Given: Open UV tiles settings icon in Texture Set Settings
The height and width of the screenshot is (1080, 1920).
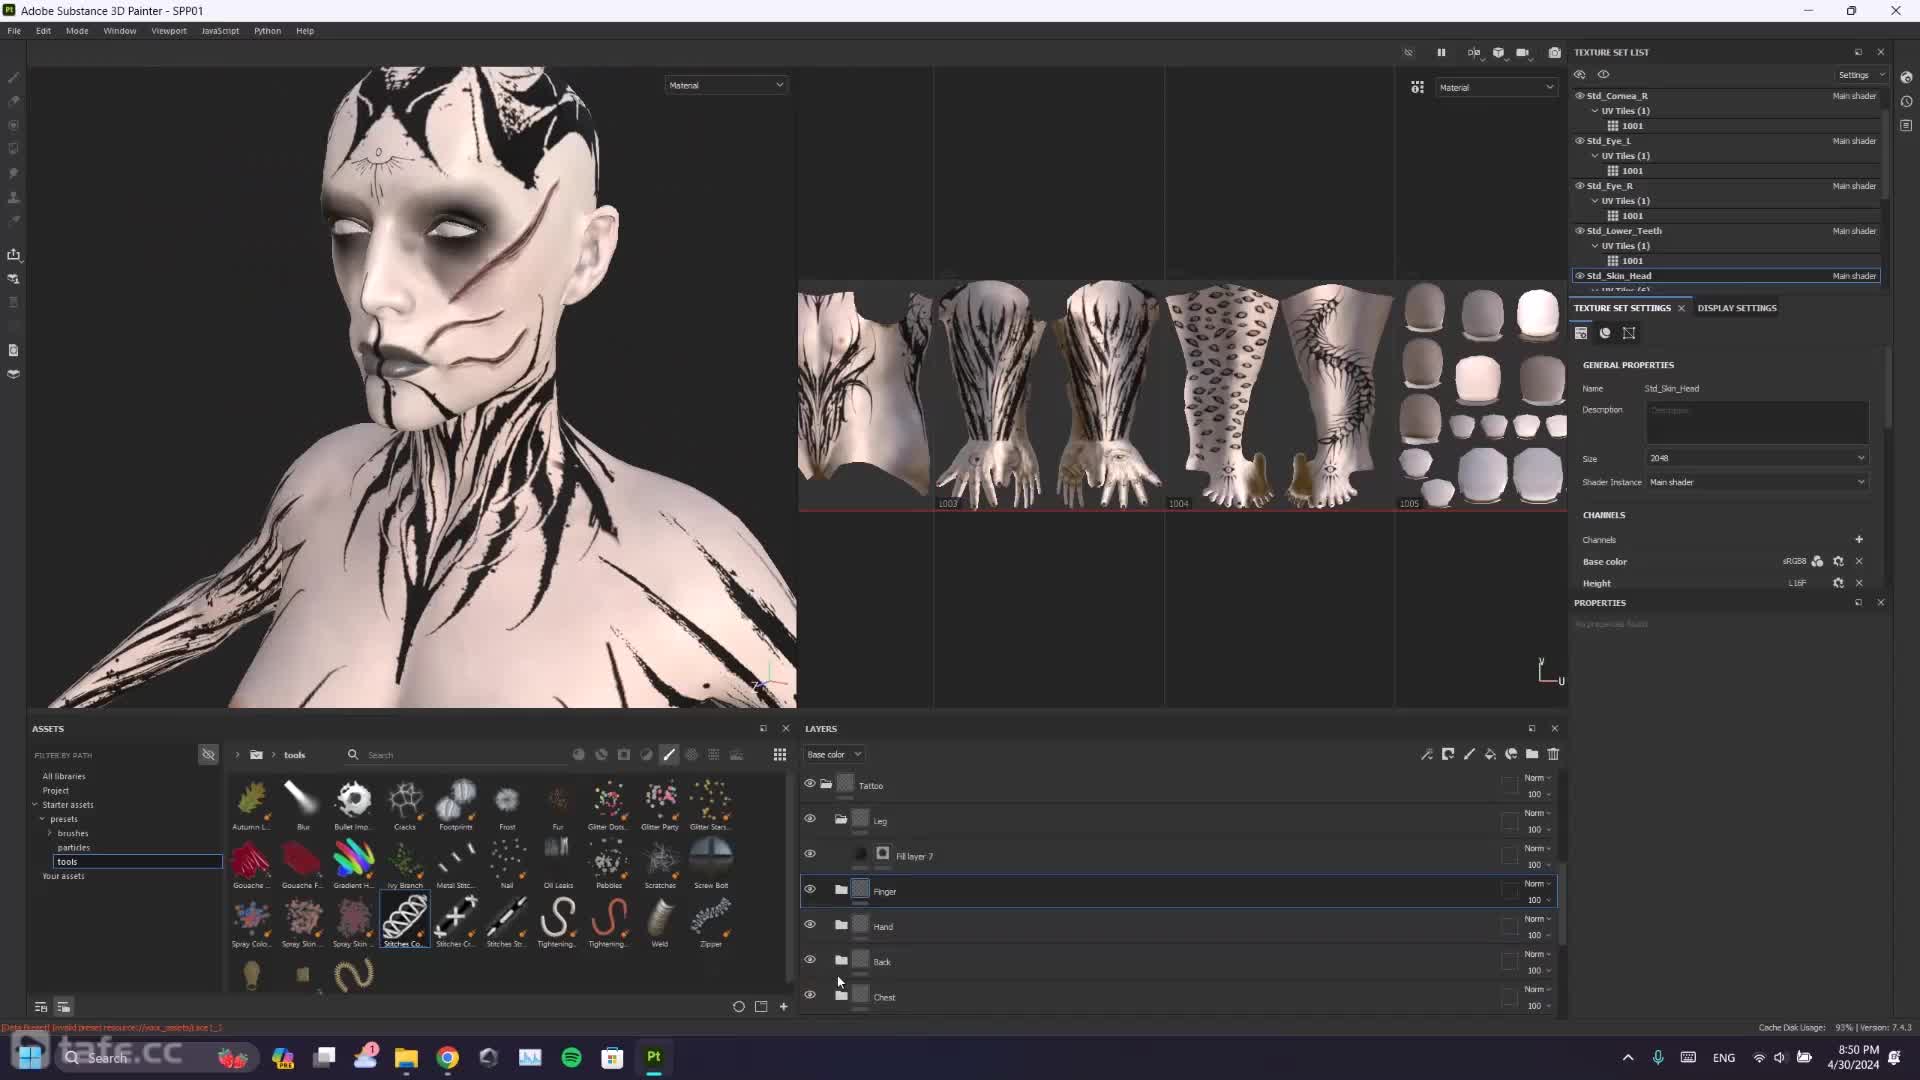Looking at the screenshot, I should 1629,333.
